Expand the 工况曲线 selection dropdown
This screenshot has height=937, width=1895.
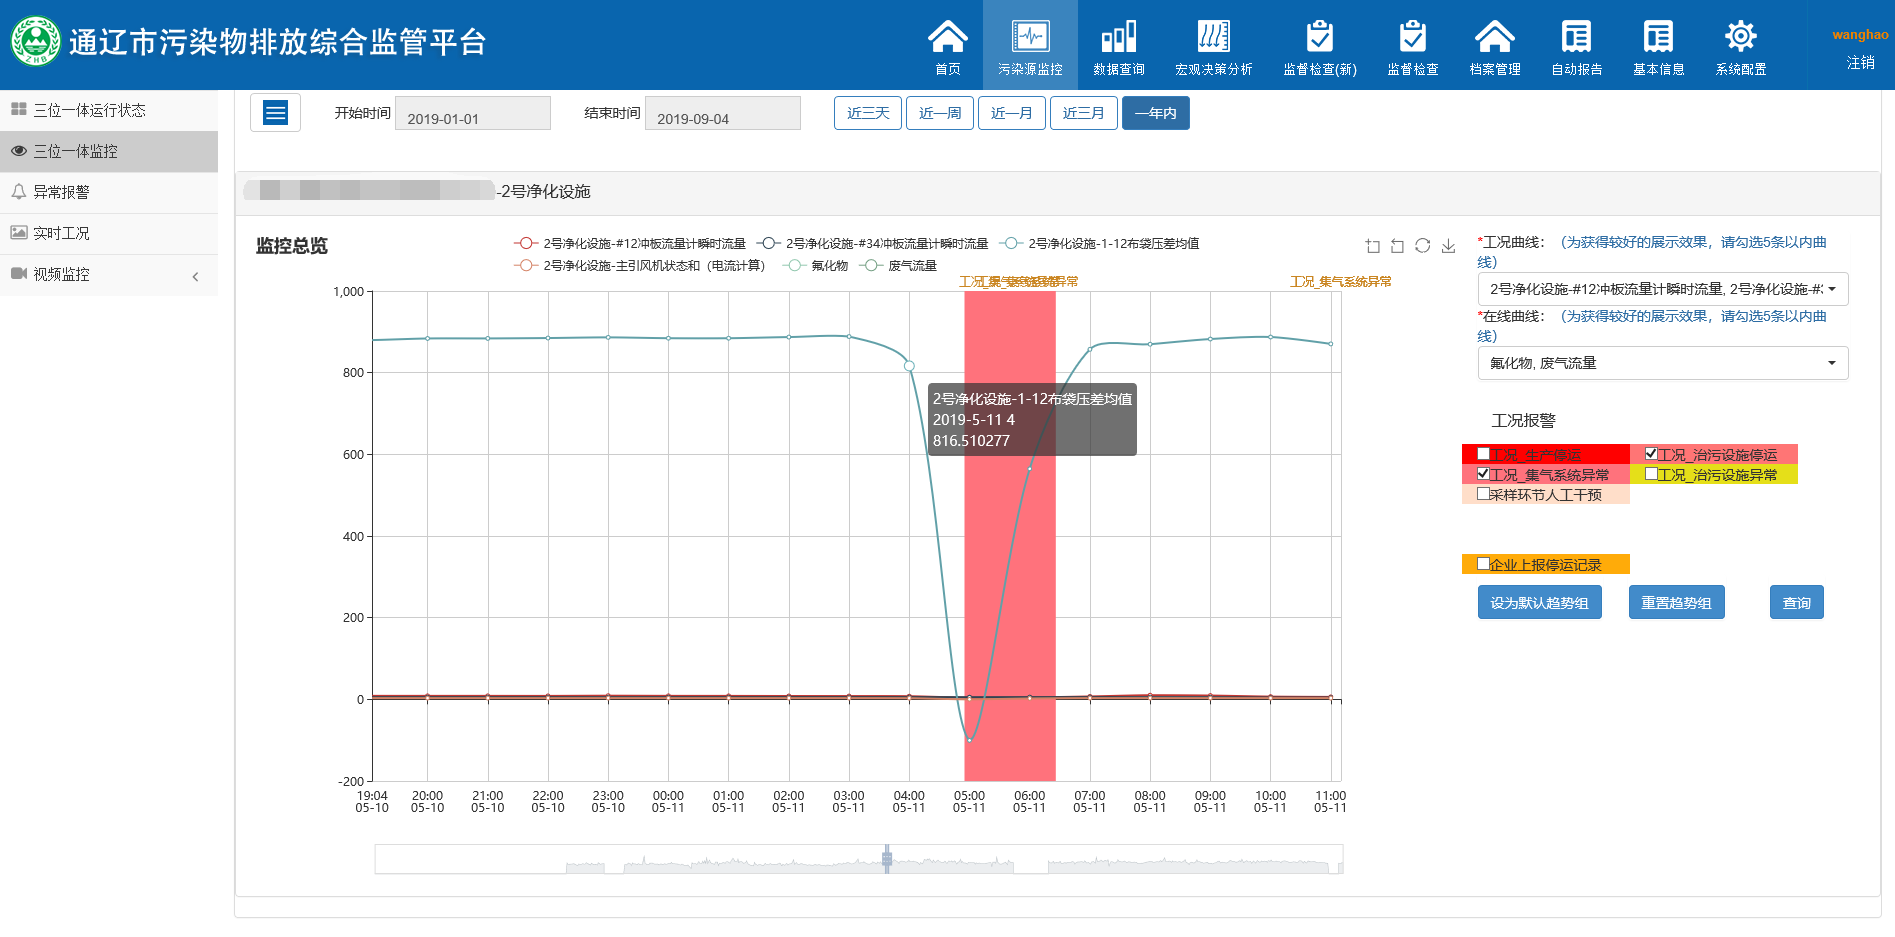[1662, 289]
